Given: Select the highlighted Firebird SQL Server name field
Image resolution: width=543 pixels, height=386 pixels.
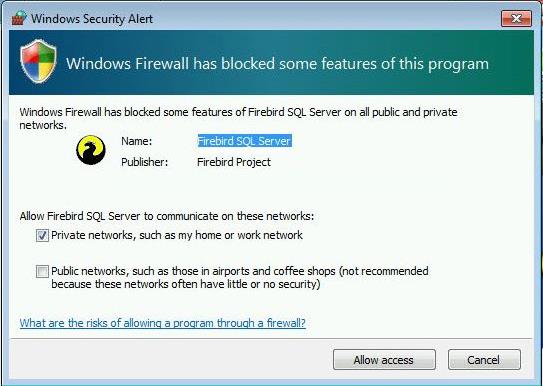Looking at the screenshot, I should tap(244, 141).
